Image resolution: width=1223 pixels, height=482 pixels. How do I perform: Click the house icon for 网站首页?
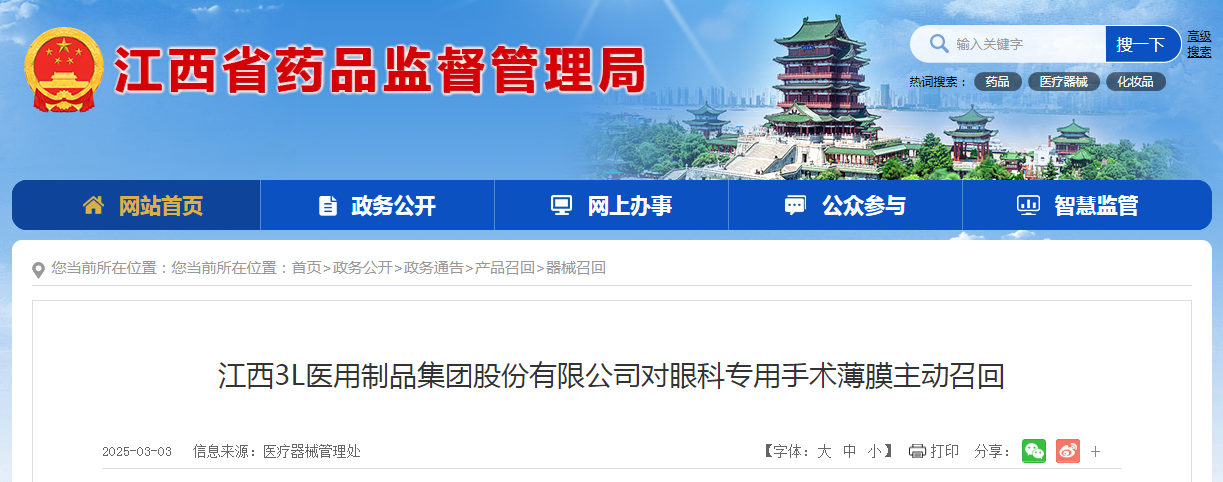93,205
